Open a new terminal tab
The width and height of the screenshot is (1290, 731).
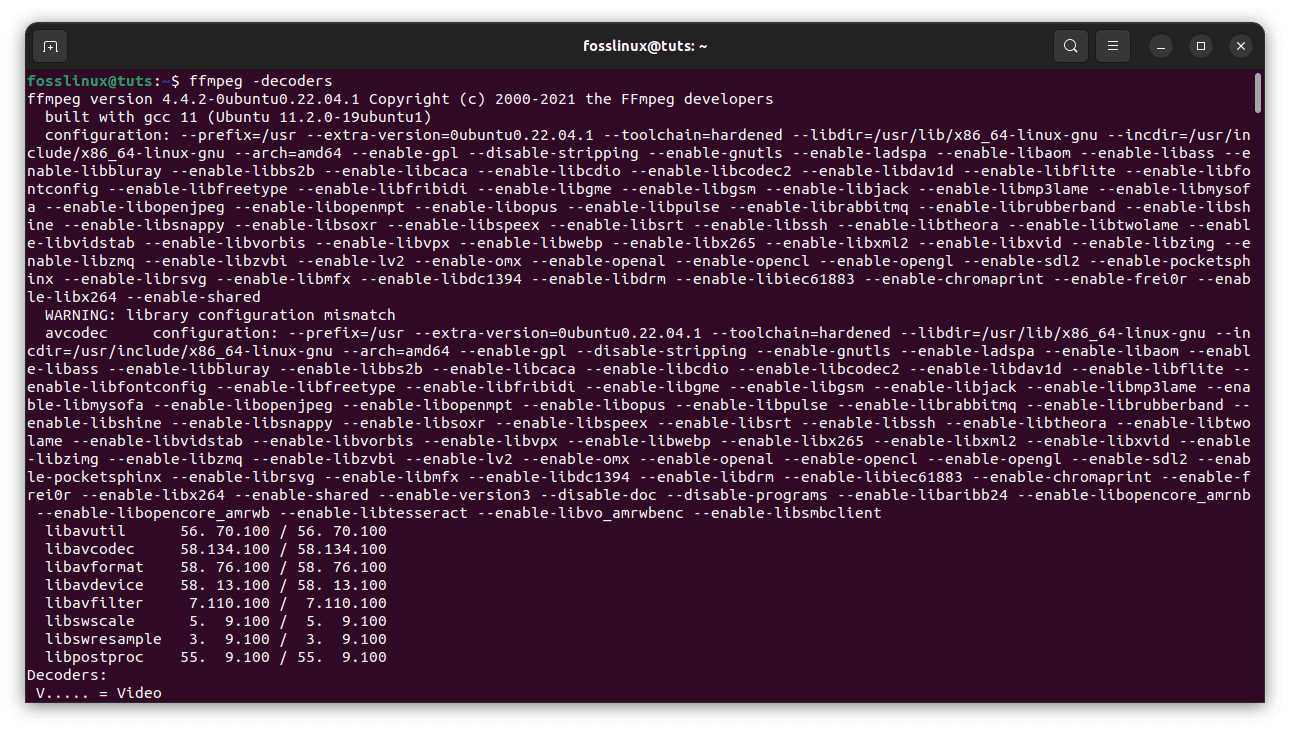[50, 46]
